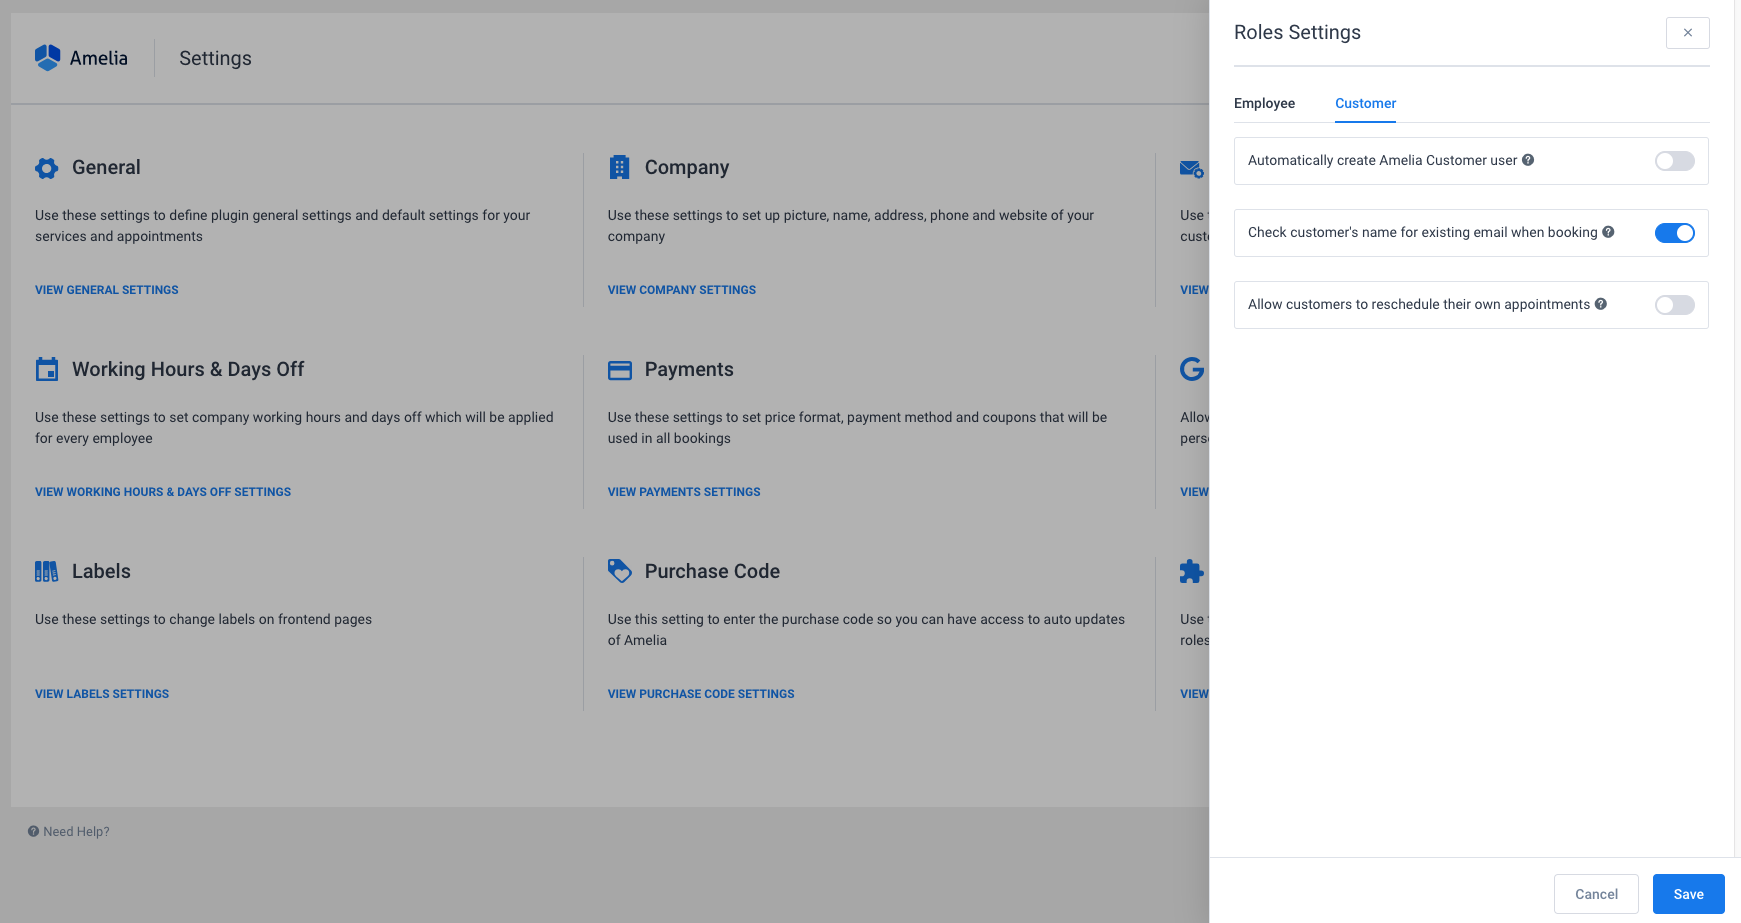Click help icon beside Automatically create Amelia Customer user
This screenshot has width=1741, height=923.
click(x=1528, y=160)
